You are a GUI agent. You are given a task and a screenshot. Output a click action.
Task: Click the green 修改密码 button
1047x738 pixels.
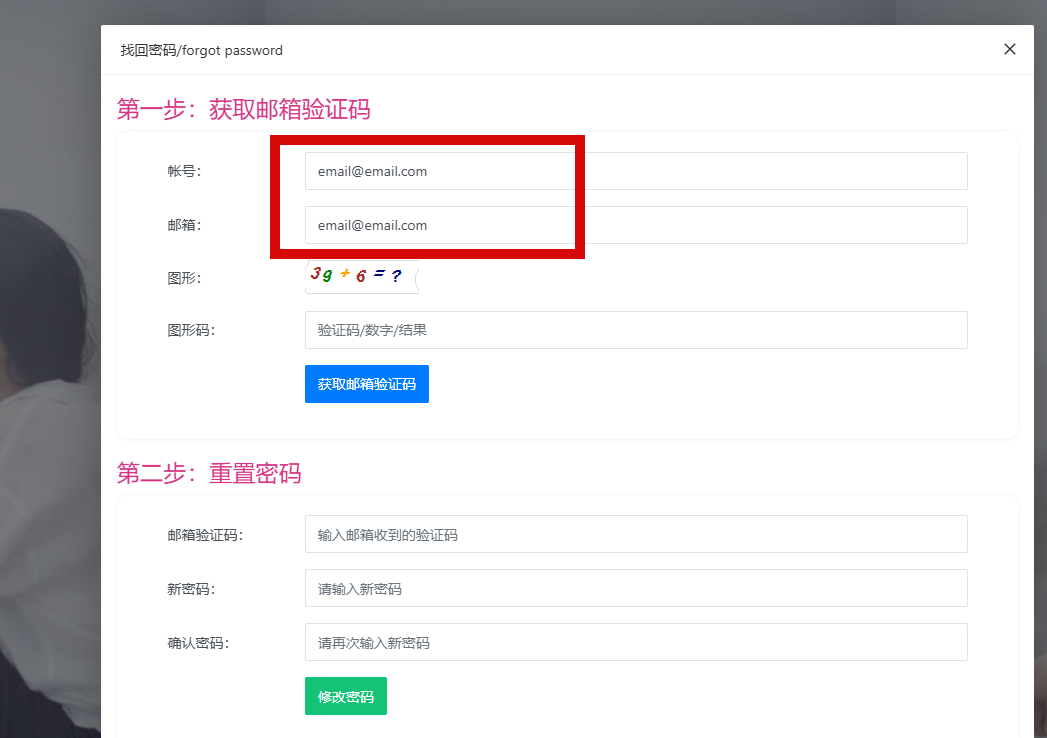tap(346, 697)
